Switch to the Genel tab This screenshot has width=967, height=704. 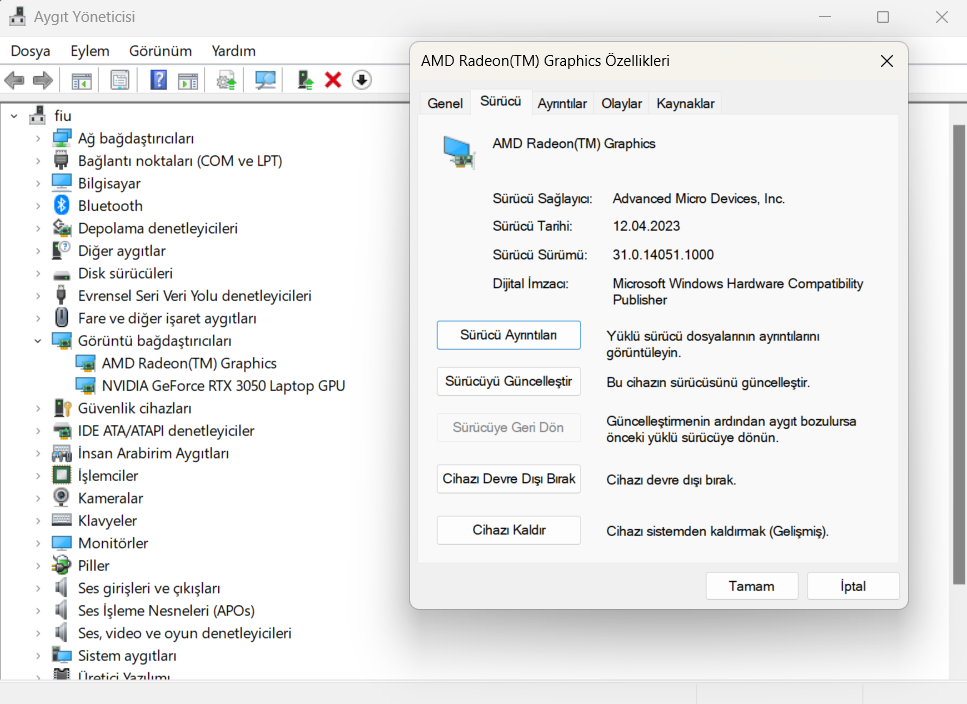(445, 103)
